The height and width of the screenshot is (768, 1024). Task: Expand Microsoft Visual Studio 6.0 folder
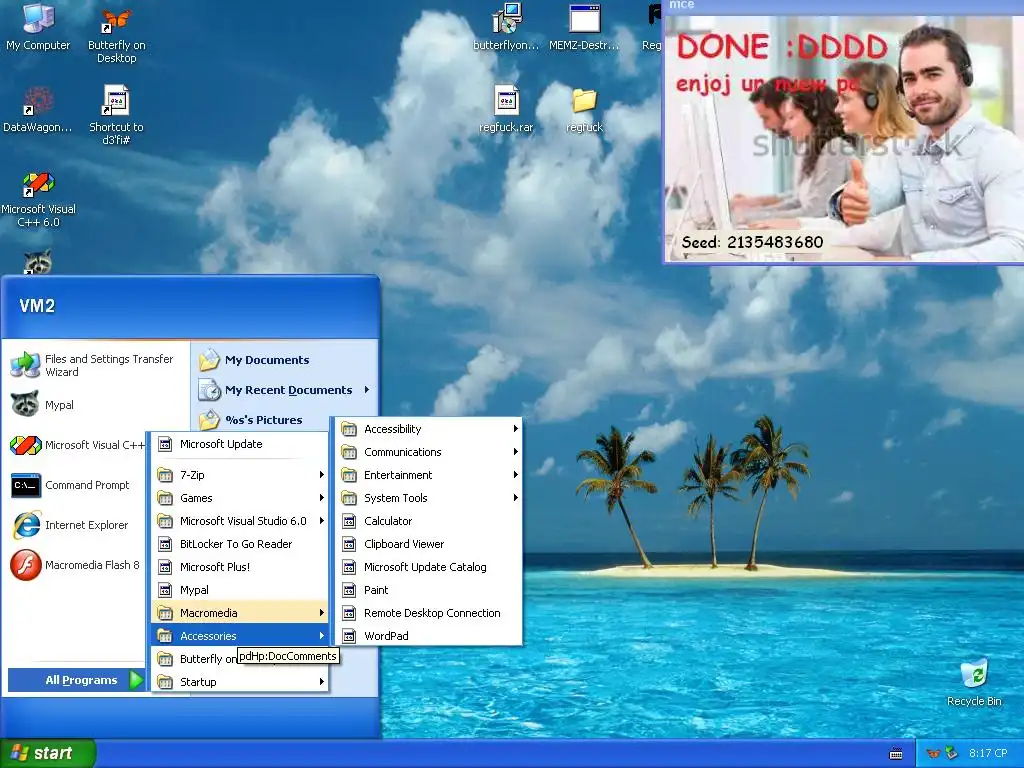240,520
